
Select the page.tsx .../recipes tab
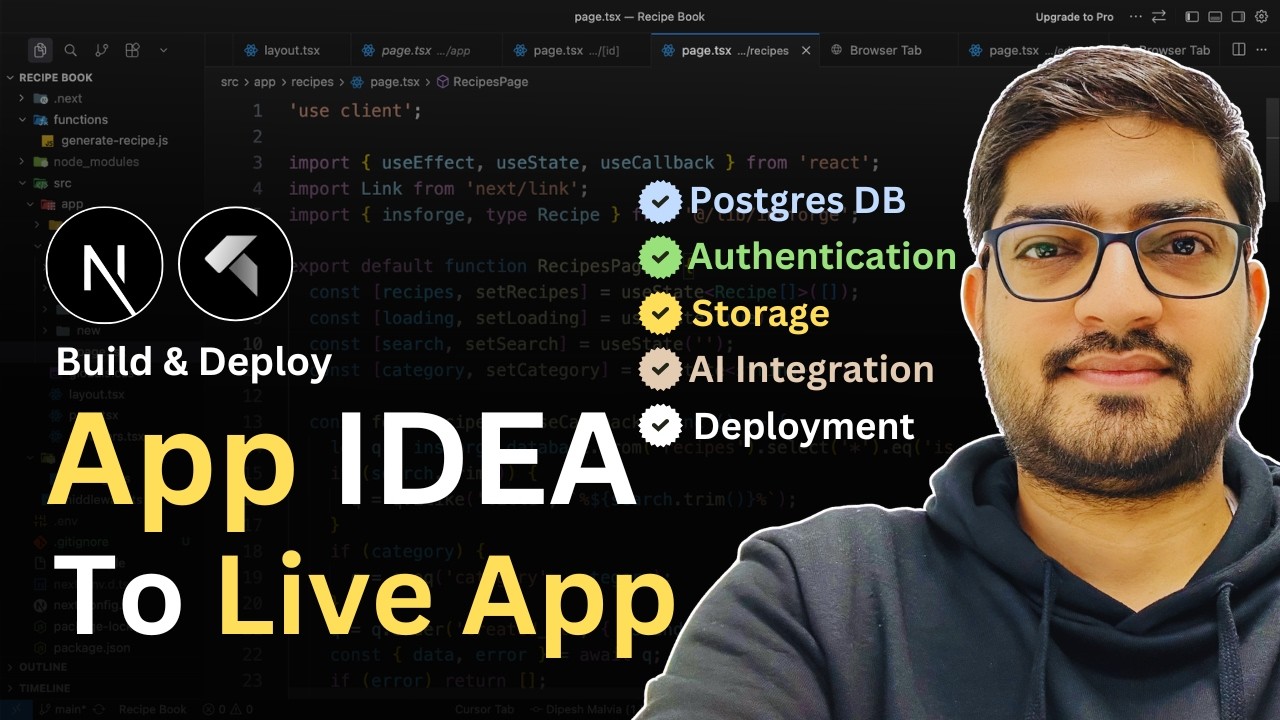click(x=733, y=50)
